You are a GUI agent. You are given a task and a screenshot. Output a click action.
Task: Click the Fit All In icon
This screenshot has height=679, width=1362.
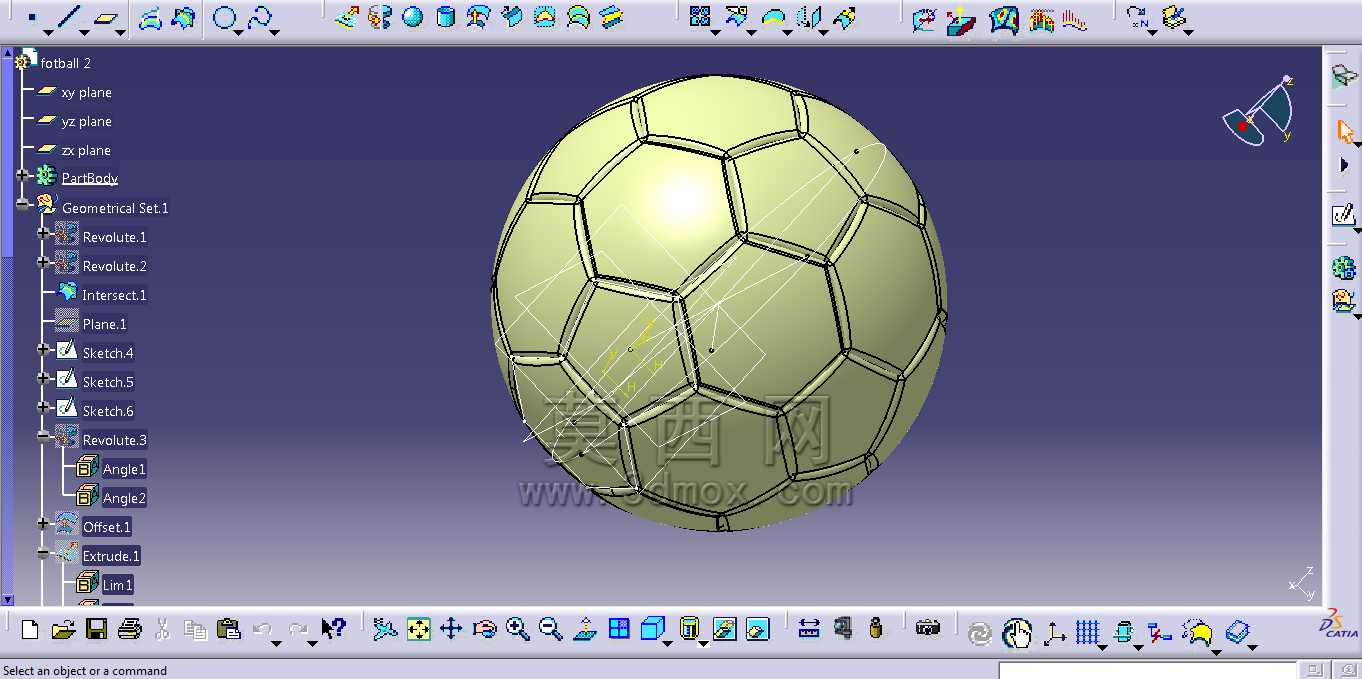coord(418,629)
